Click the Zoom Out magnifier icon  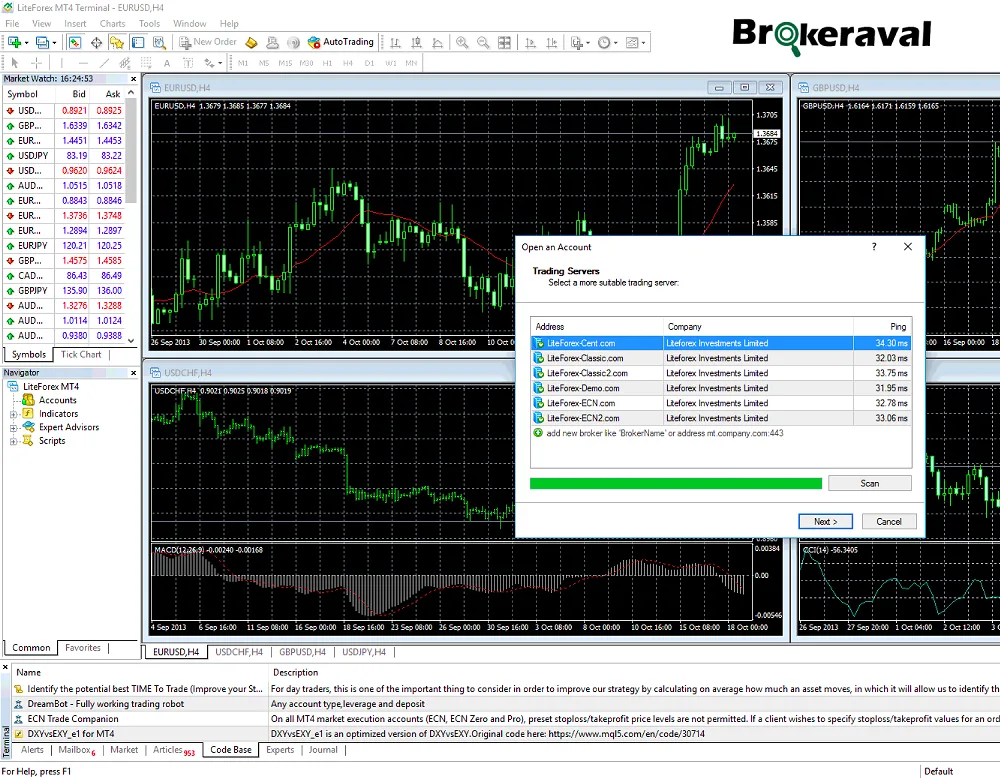point(483,42)
